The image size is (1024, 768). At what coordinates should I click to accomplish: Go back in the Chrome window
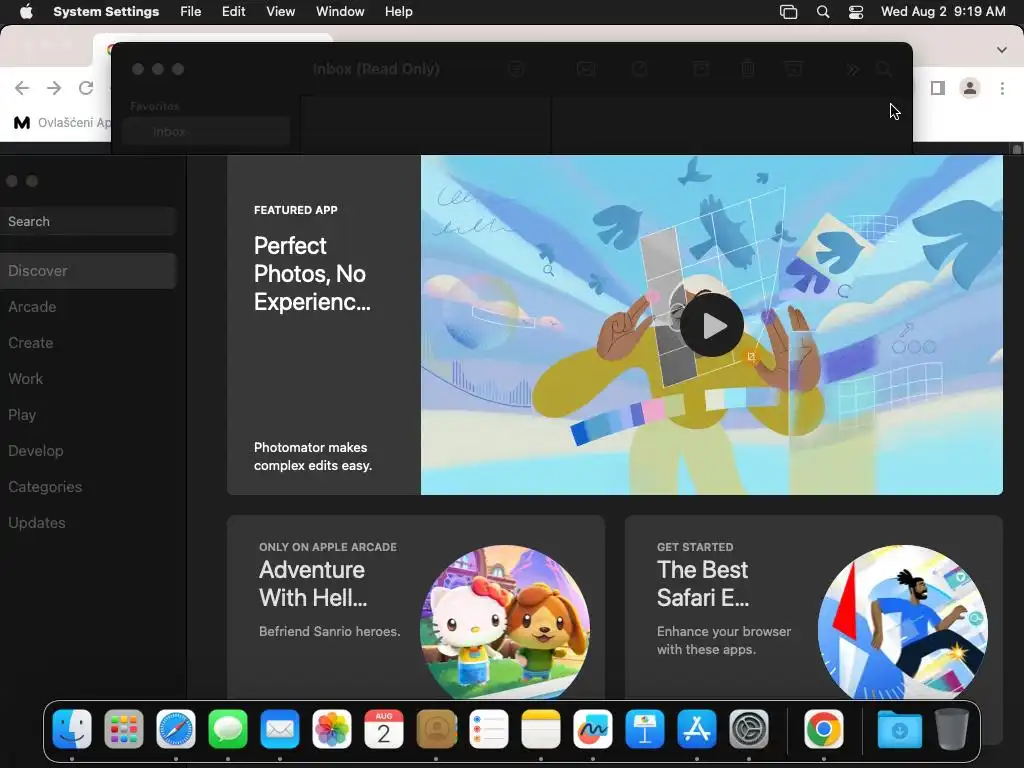(22, 88)
